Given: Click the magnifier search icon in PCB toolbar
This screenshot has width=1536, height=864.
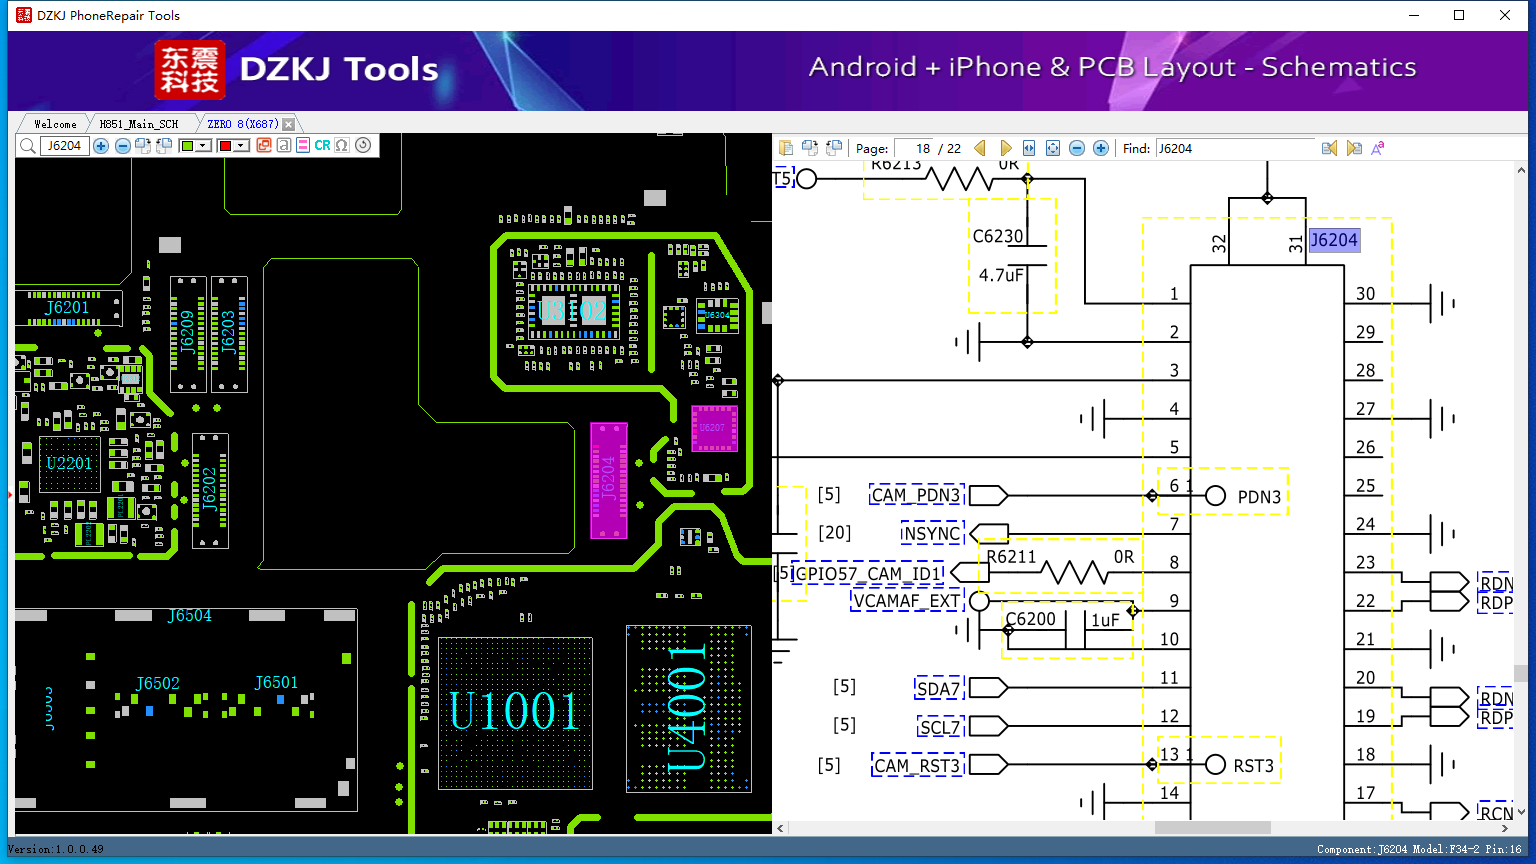Looking at the screenshot, I should click(27, 146).
